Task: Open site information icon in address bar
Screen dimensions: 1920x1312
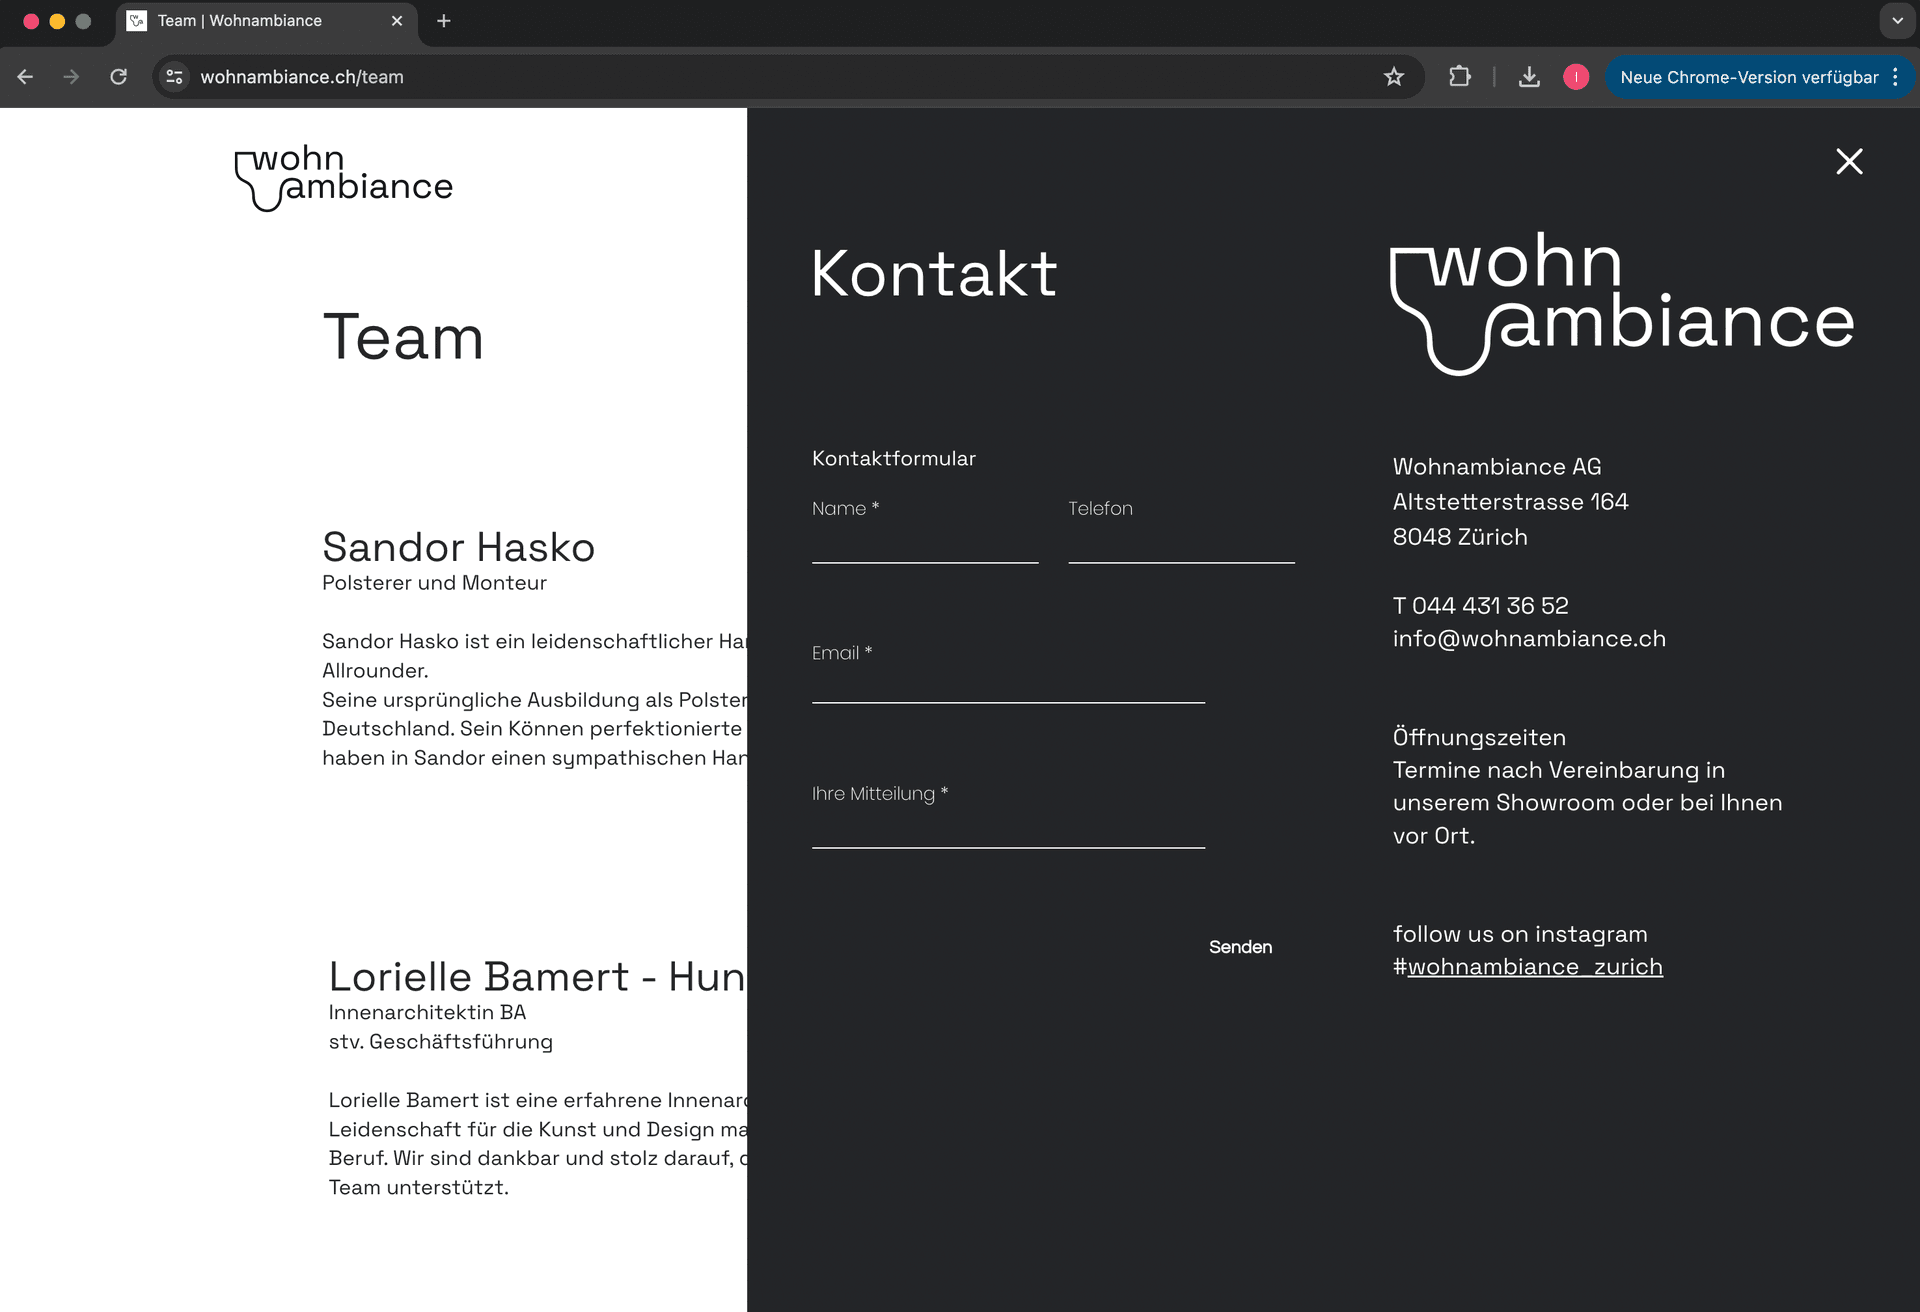Action: coord(175,77)
